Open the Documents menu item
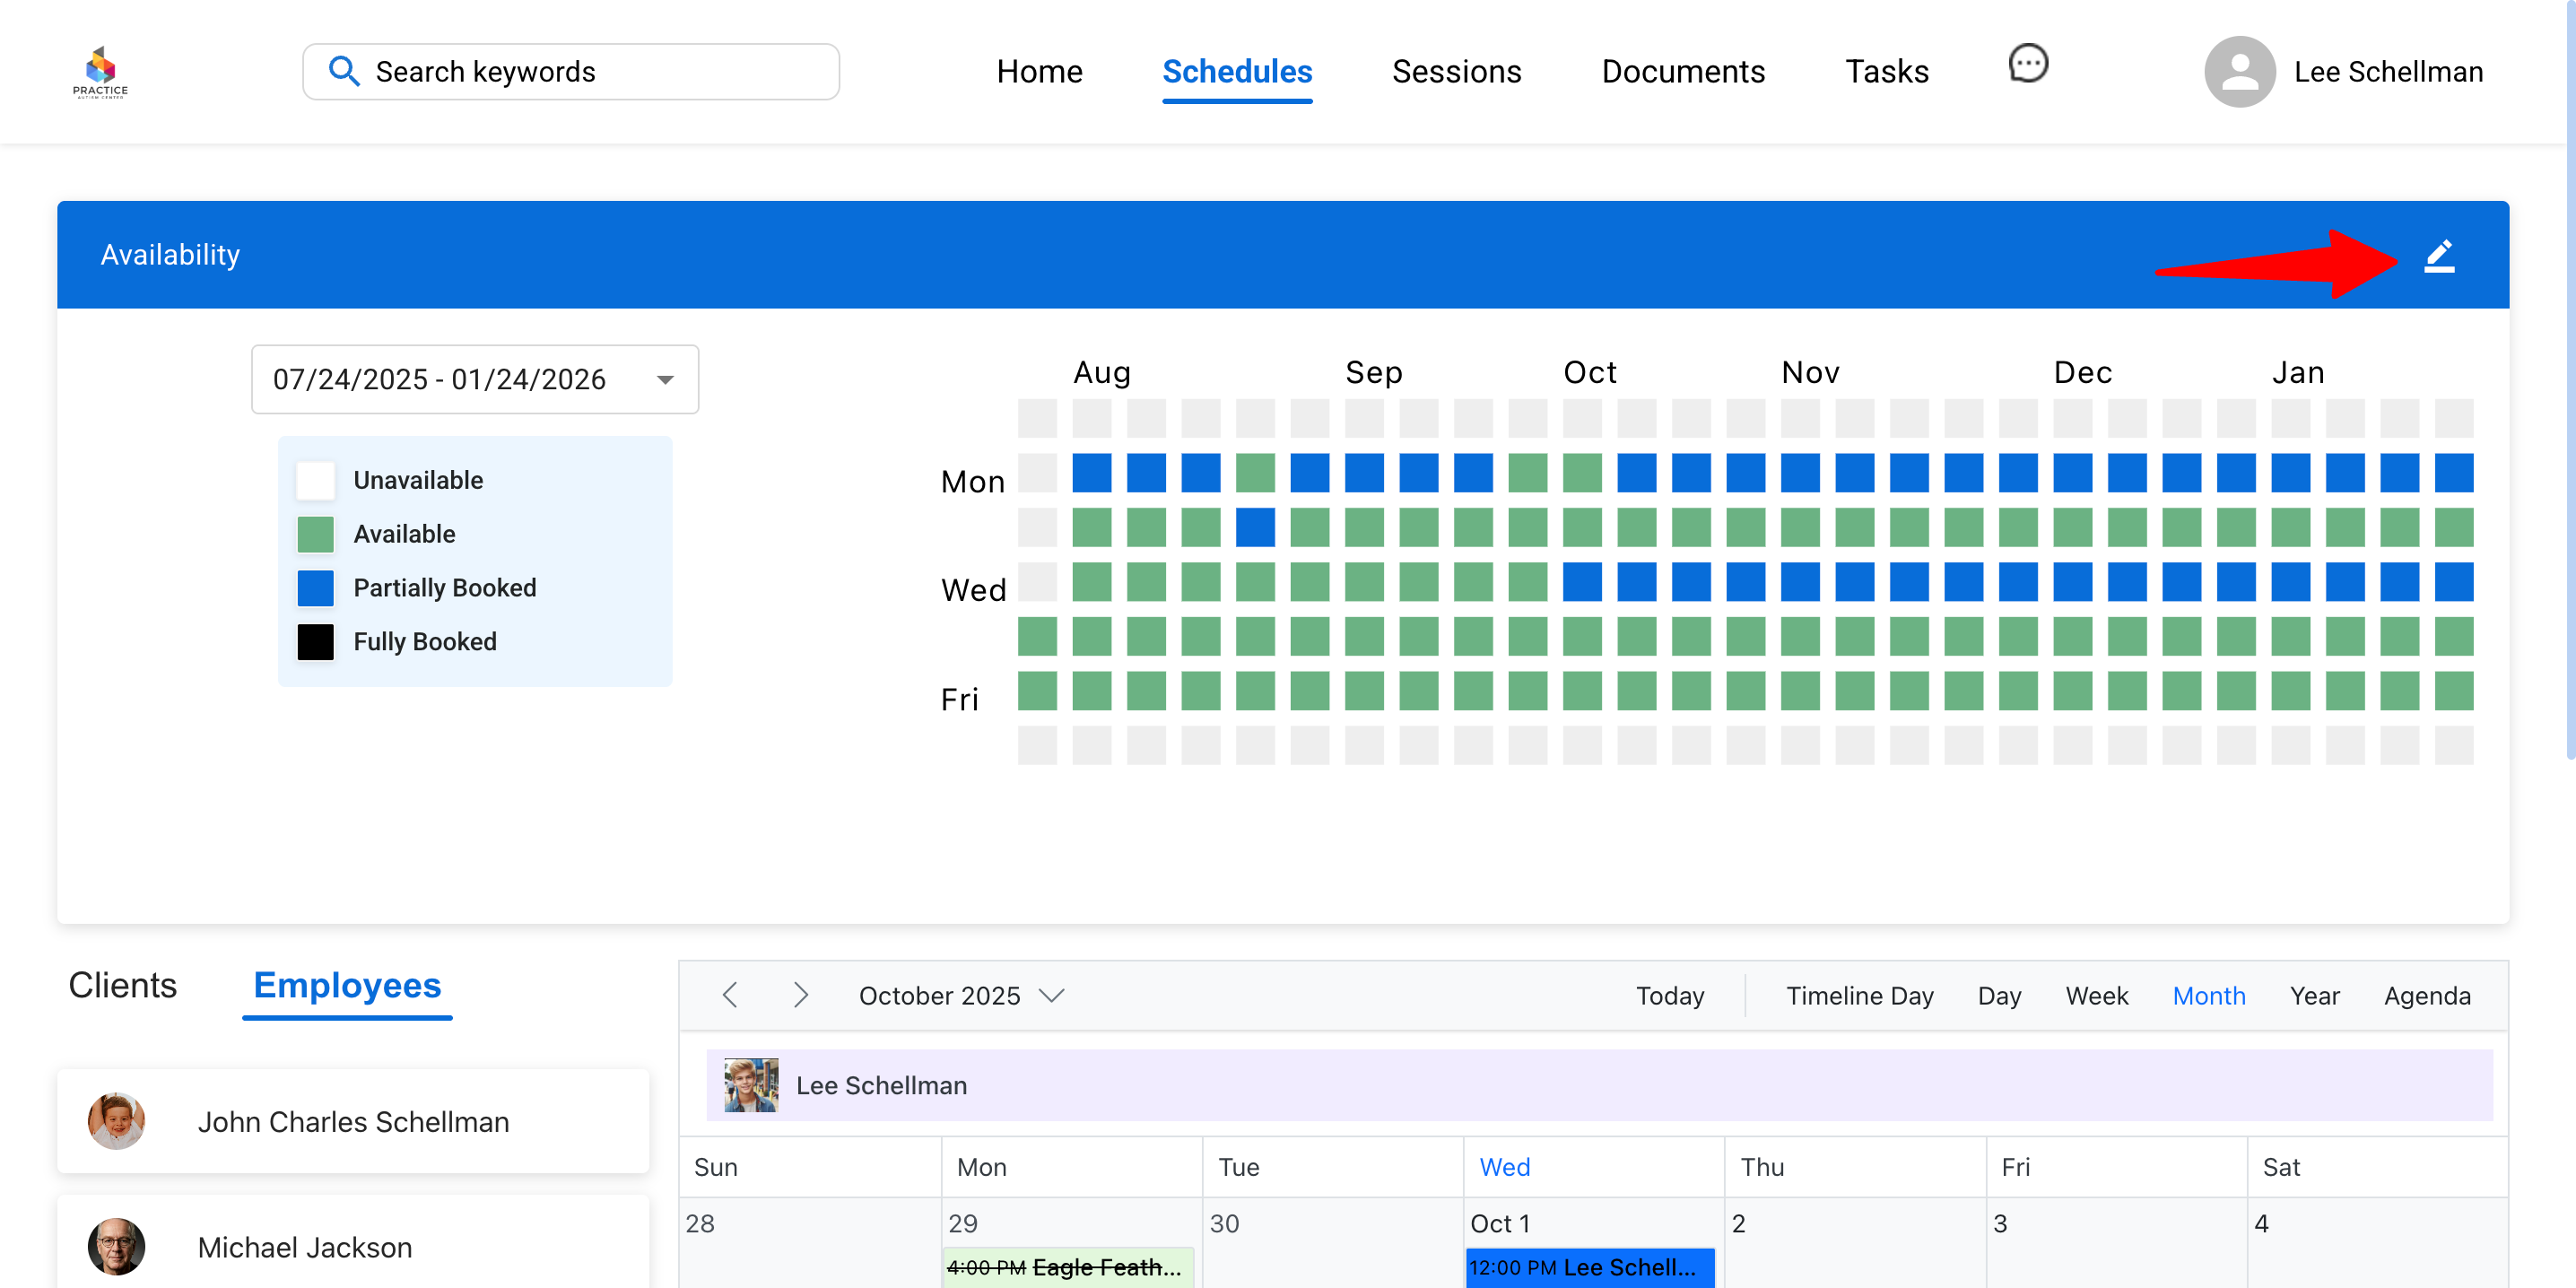This screenshot has width=2576, height=1288. click(1682, 71)
